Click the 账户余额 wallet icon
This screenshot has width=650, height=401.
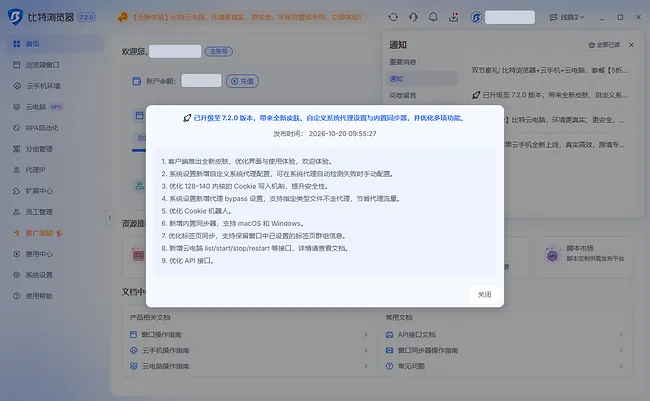[136, 81]
